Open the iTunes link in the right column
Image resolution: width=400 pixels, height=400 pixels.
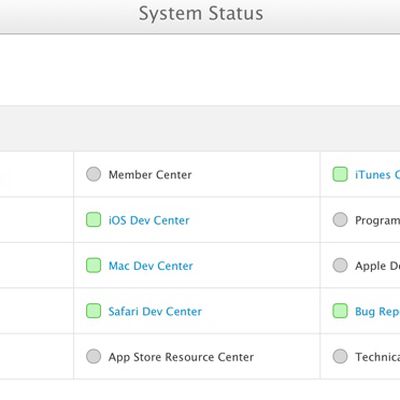(377, 175)
